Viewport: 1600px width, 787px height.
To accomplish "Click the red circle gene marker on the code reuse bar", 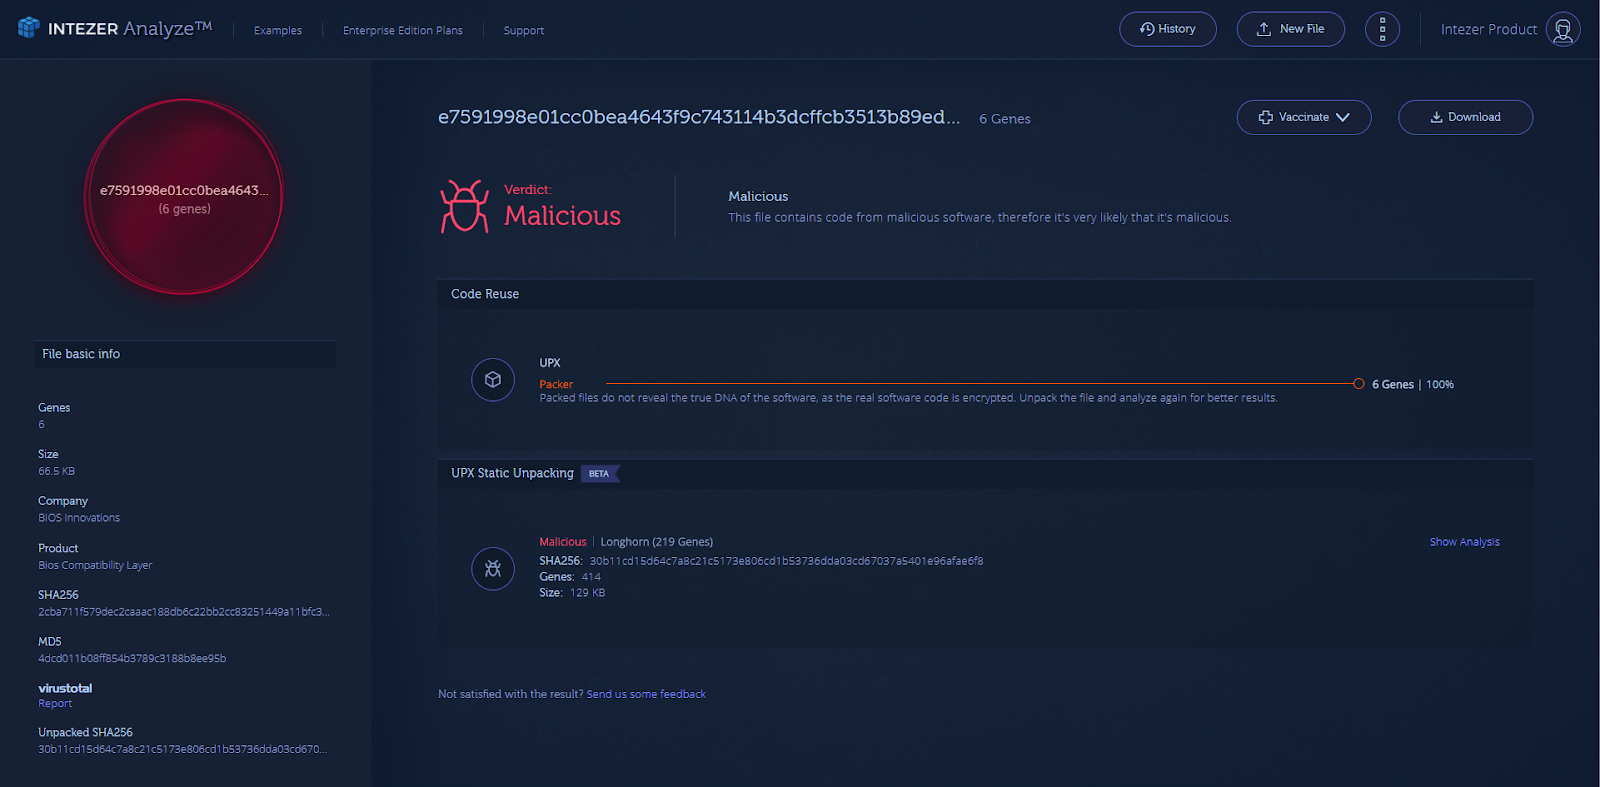I will [x=1358, y=384].
